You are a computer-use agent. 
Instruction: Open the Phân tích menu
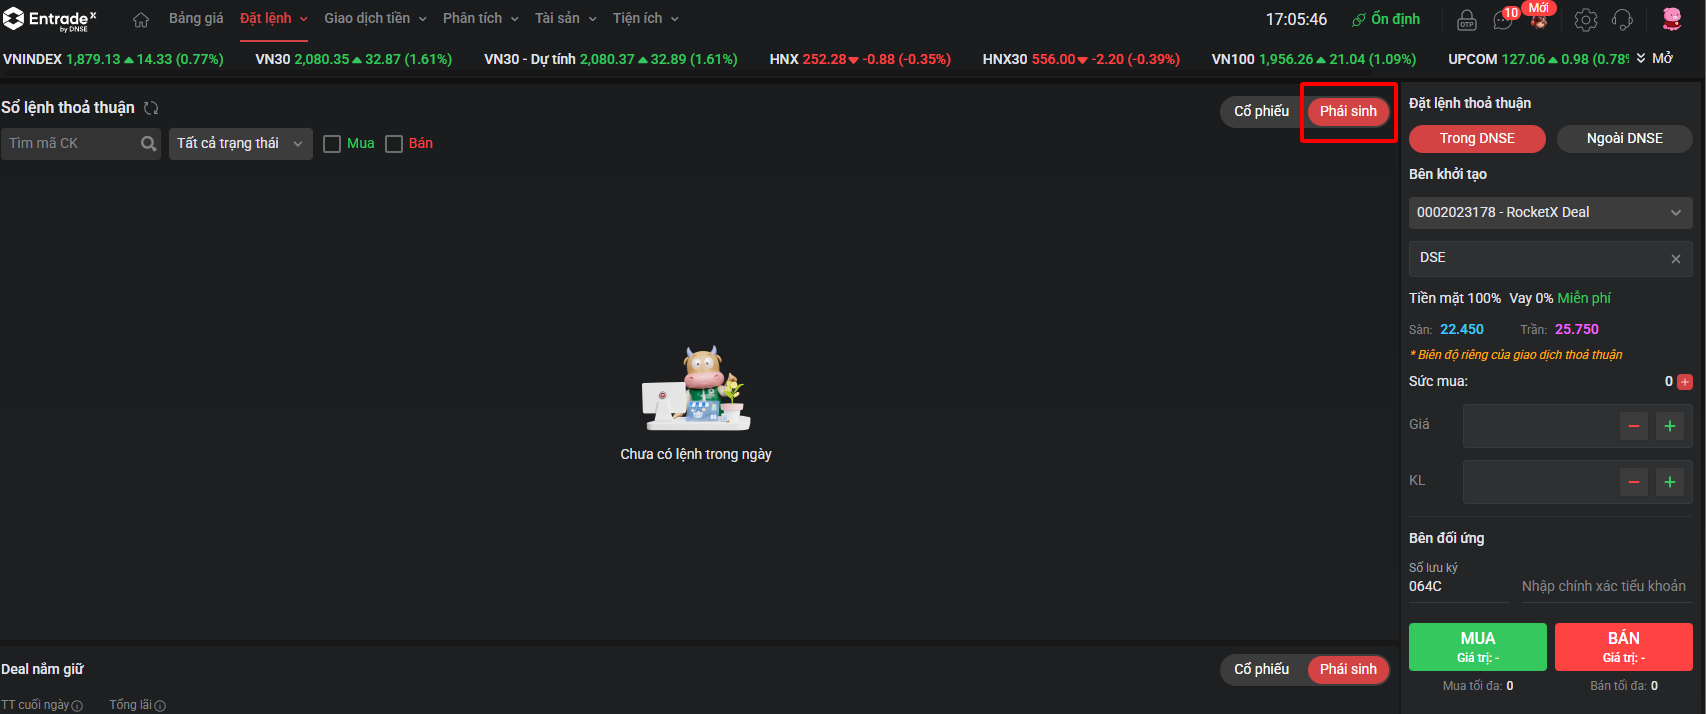point(481,19)
